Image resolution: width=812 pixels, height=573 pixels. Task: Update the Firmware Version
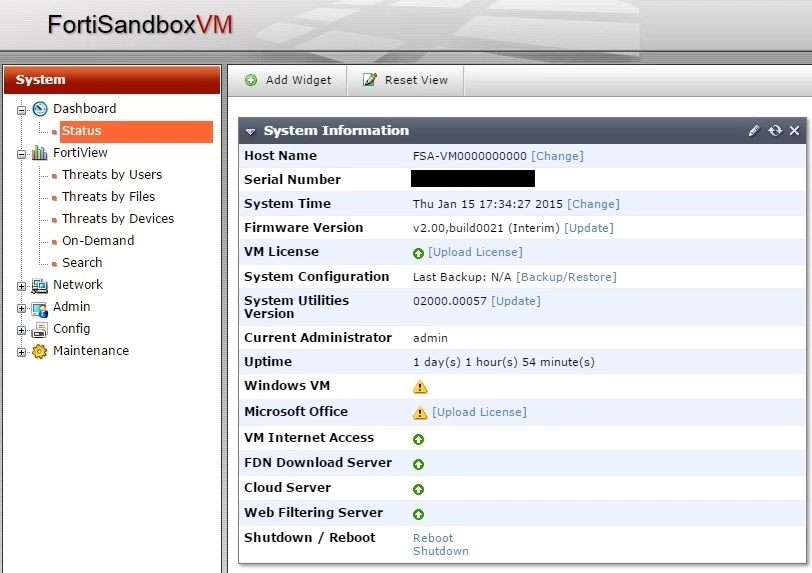pos(589,228)
